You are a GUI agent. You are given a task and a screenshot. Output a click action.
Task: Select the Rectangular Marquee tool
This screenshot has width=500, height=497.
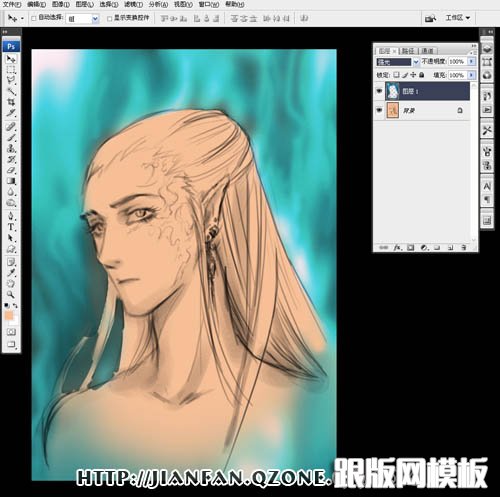(x=11, y=70)
